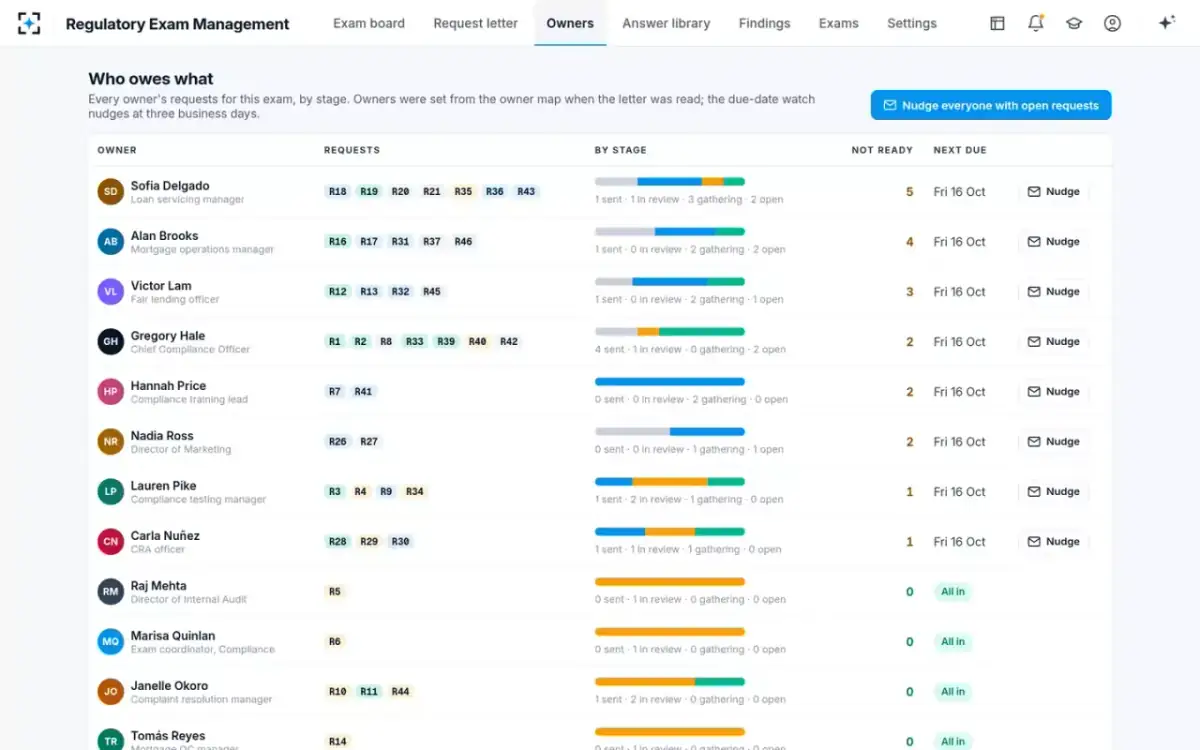Click the All in badge for Raj Mehta
Image resolution: width=1200 pixels, height=750 pixels.
click(953, 592)
